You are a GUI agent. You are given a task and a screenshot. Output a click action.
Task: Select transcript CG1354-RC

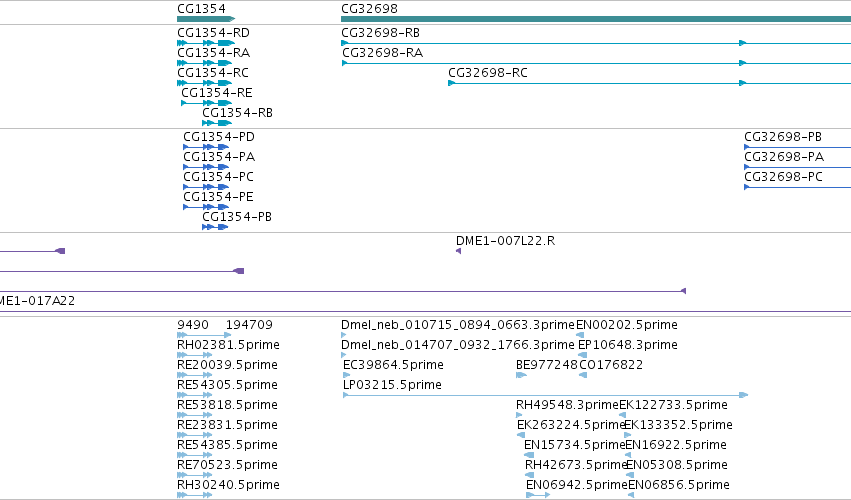point(213,73)
